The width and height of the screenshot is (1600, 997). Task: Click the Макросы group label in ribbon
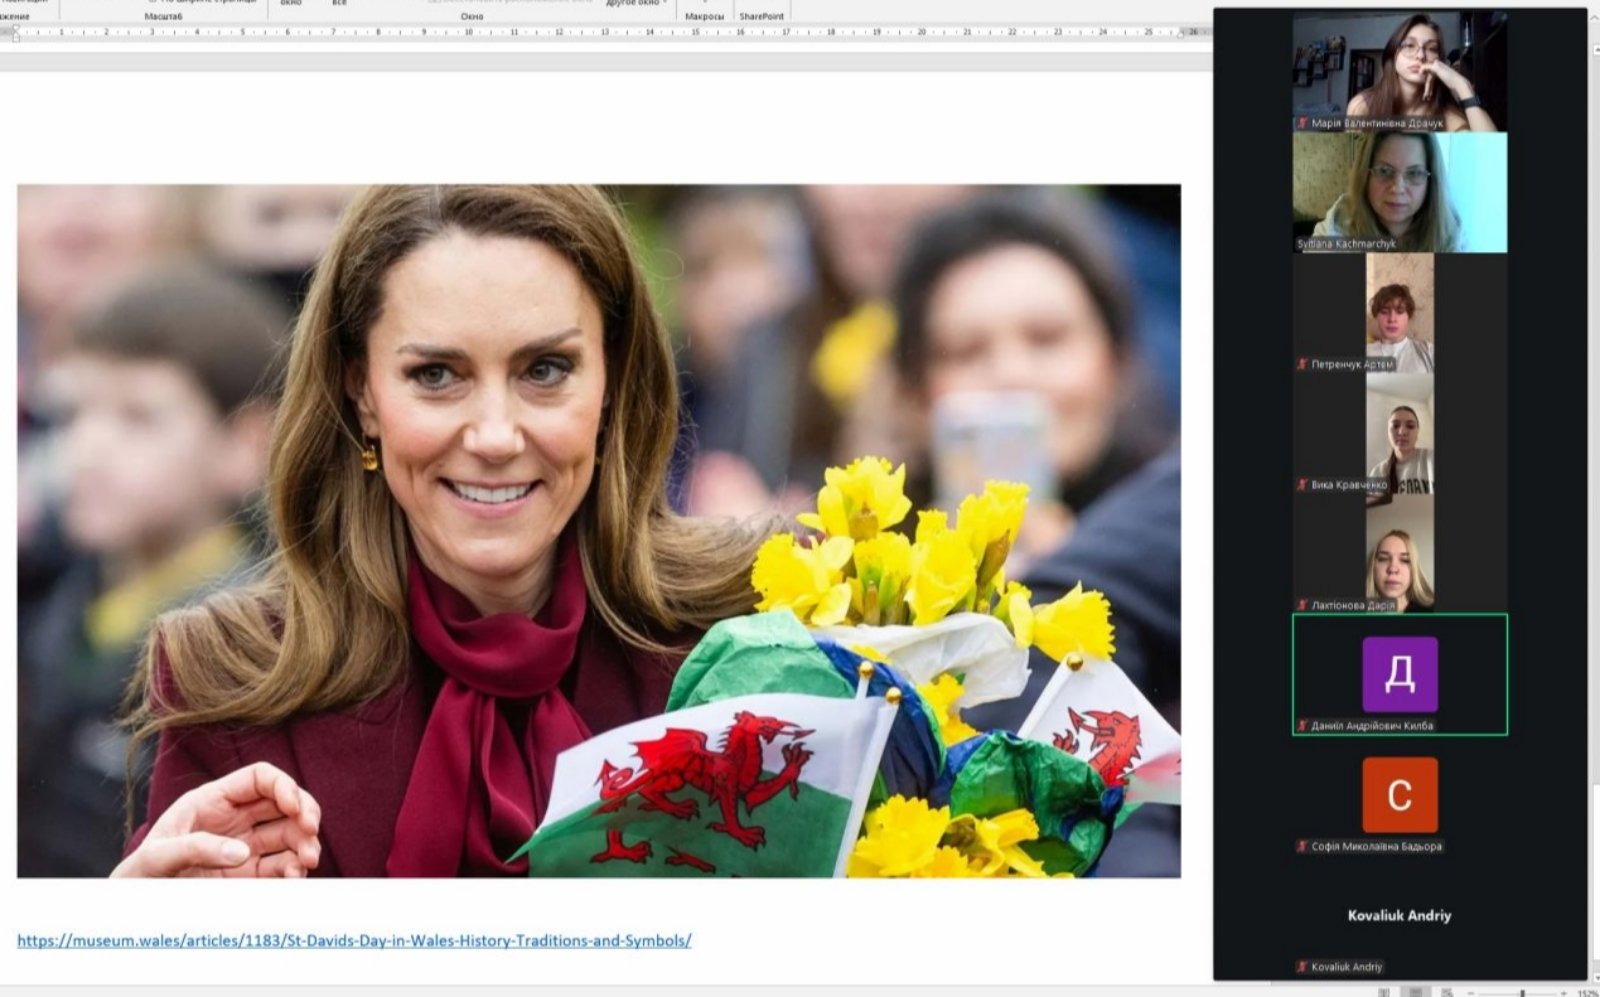(705, 16)
